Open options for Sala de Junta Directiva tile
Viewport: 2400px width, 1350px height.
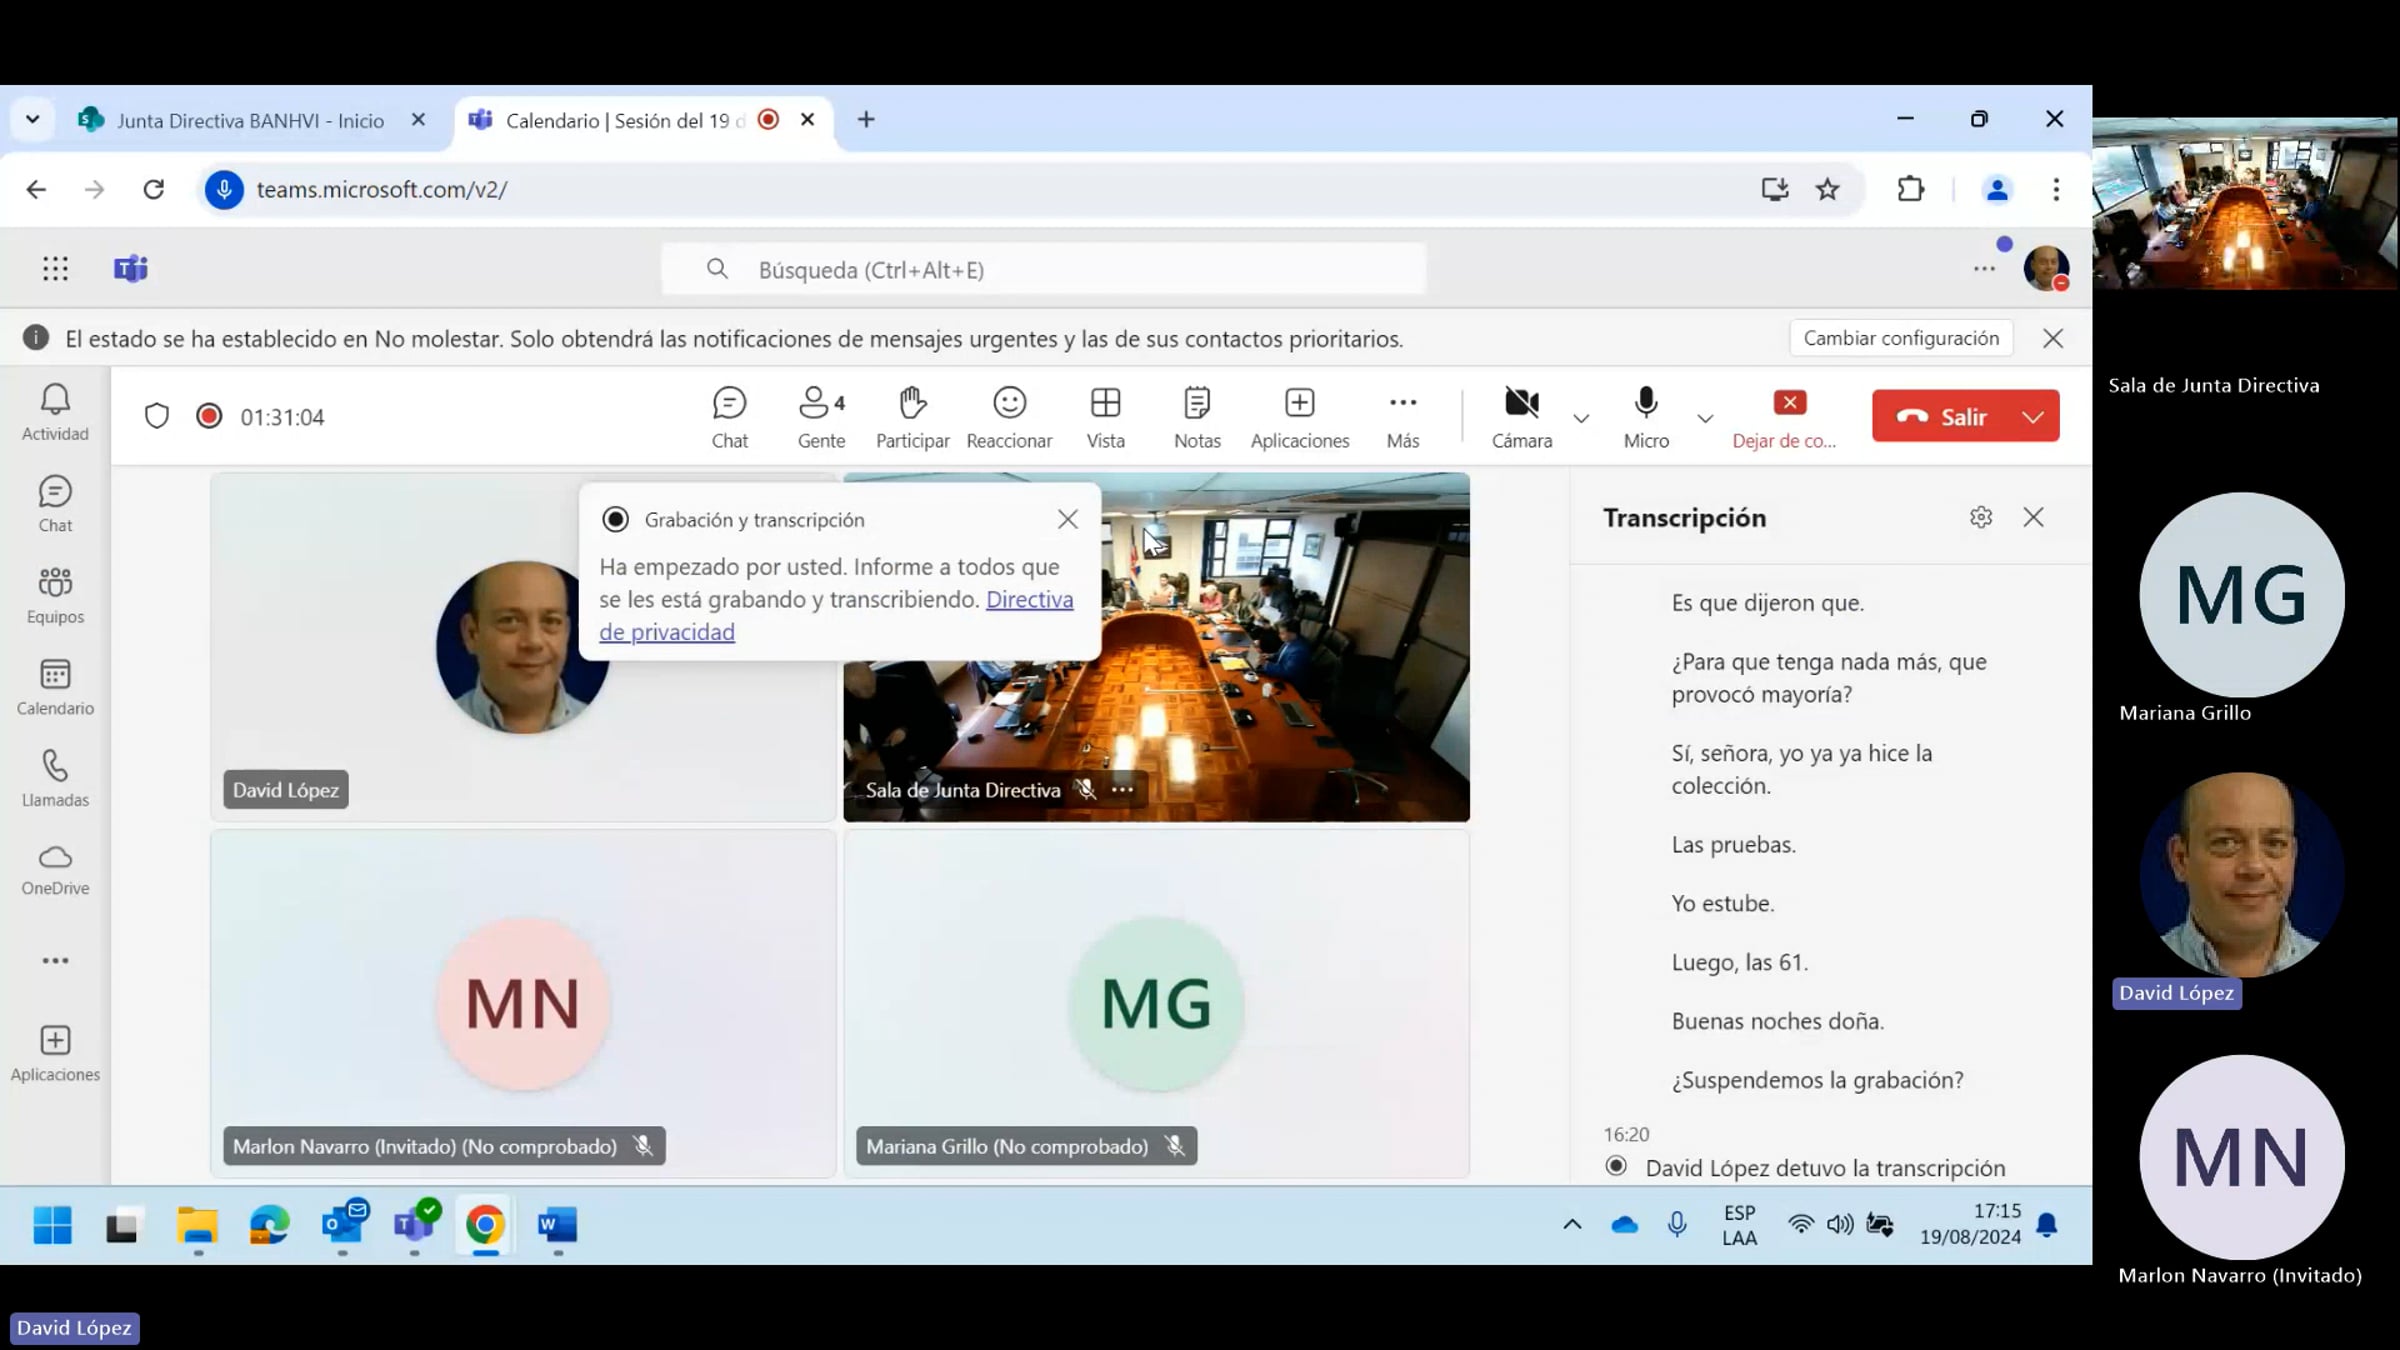(x=1123, y=790)
